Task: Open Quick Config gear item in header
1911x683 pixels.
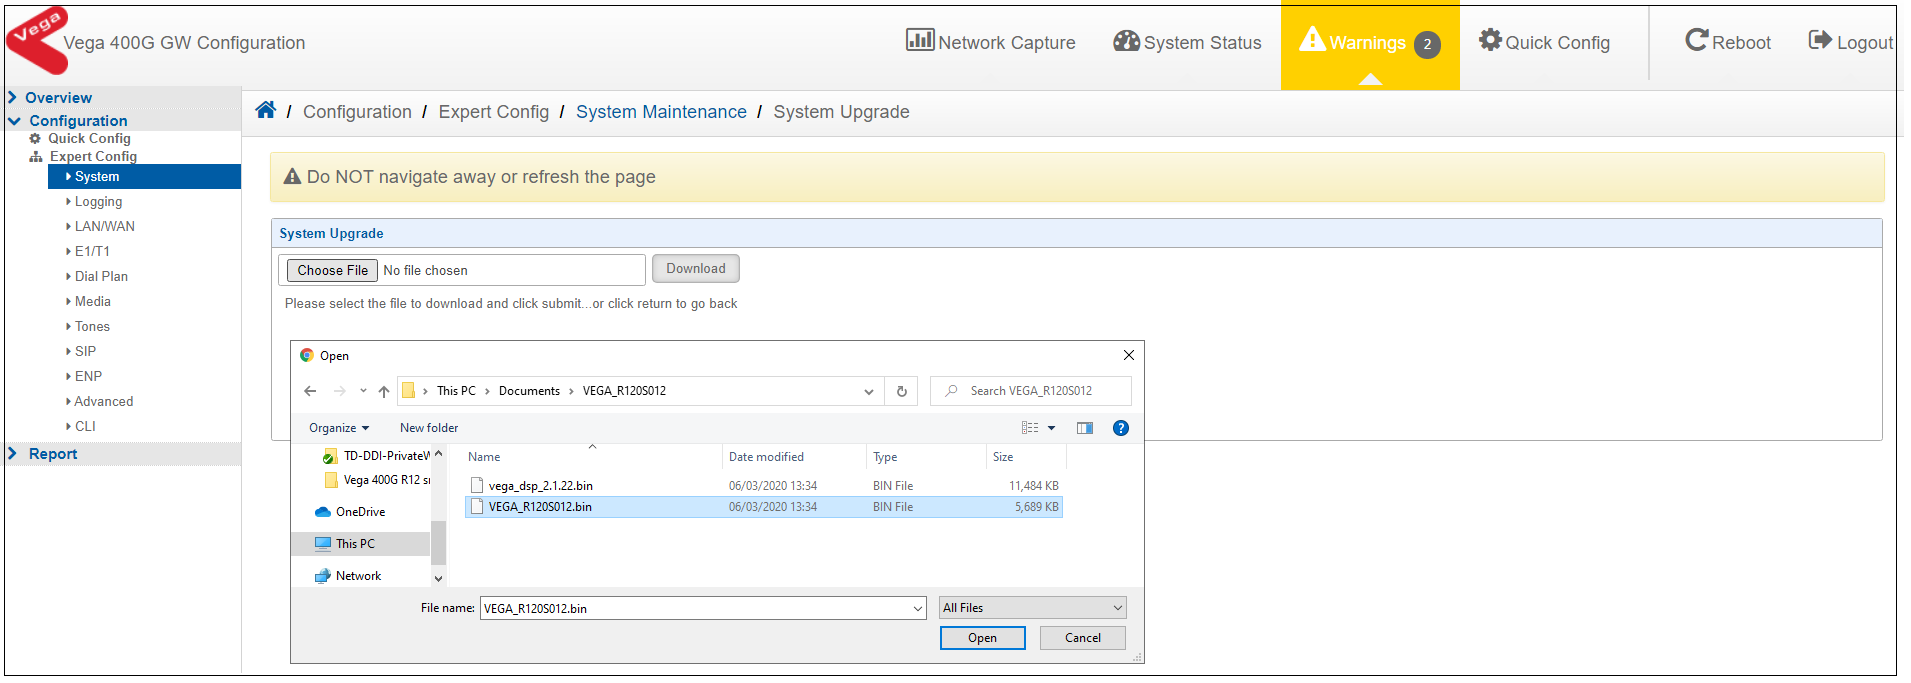Action: click(x=1544, y=42)
